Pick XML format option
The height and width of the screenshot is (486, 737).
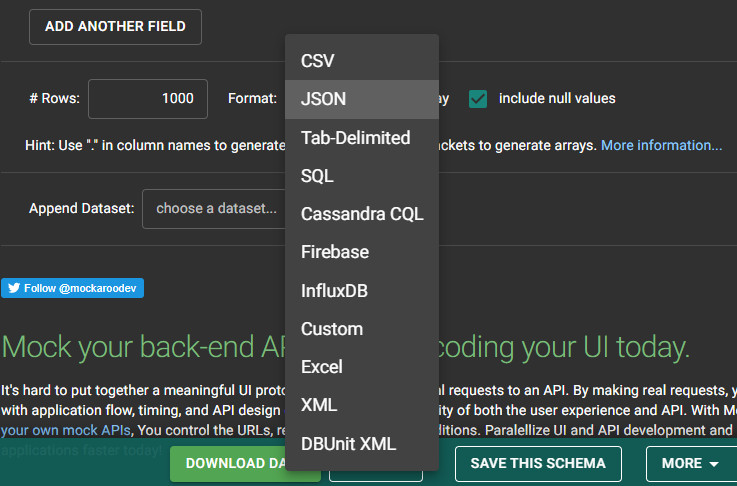(362, 405)
